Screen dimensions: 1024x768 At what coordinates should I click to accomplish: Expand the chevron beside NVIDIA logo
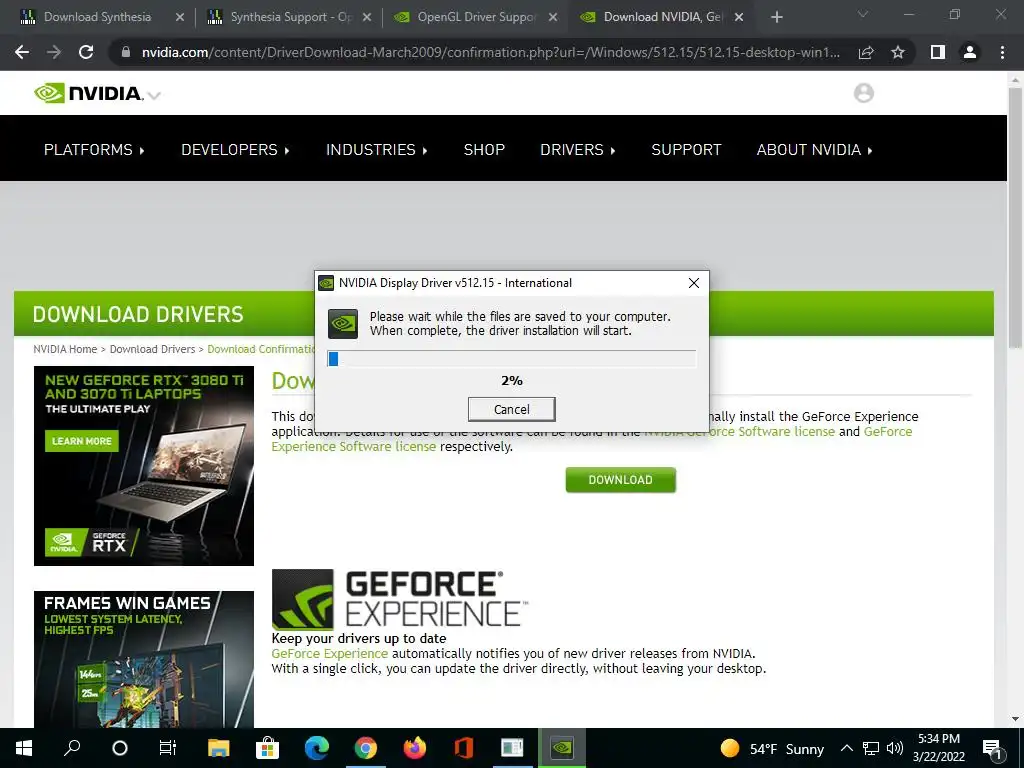(x=154, y=96)
